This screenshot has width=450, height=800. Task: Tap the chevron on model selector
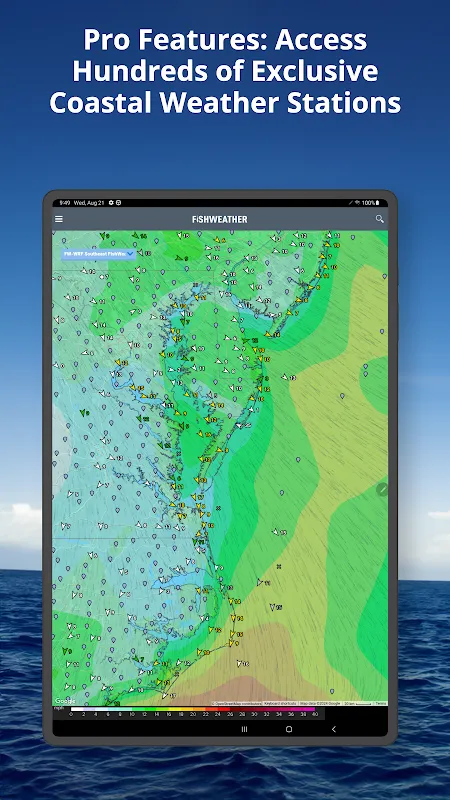tap(130, 254)
